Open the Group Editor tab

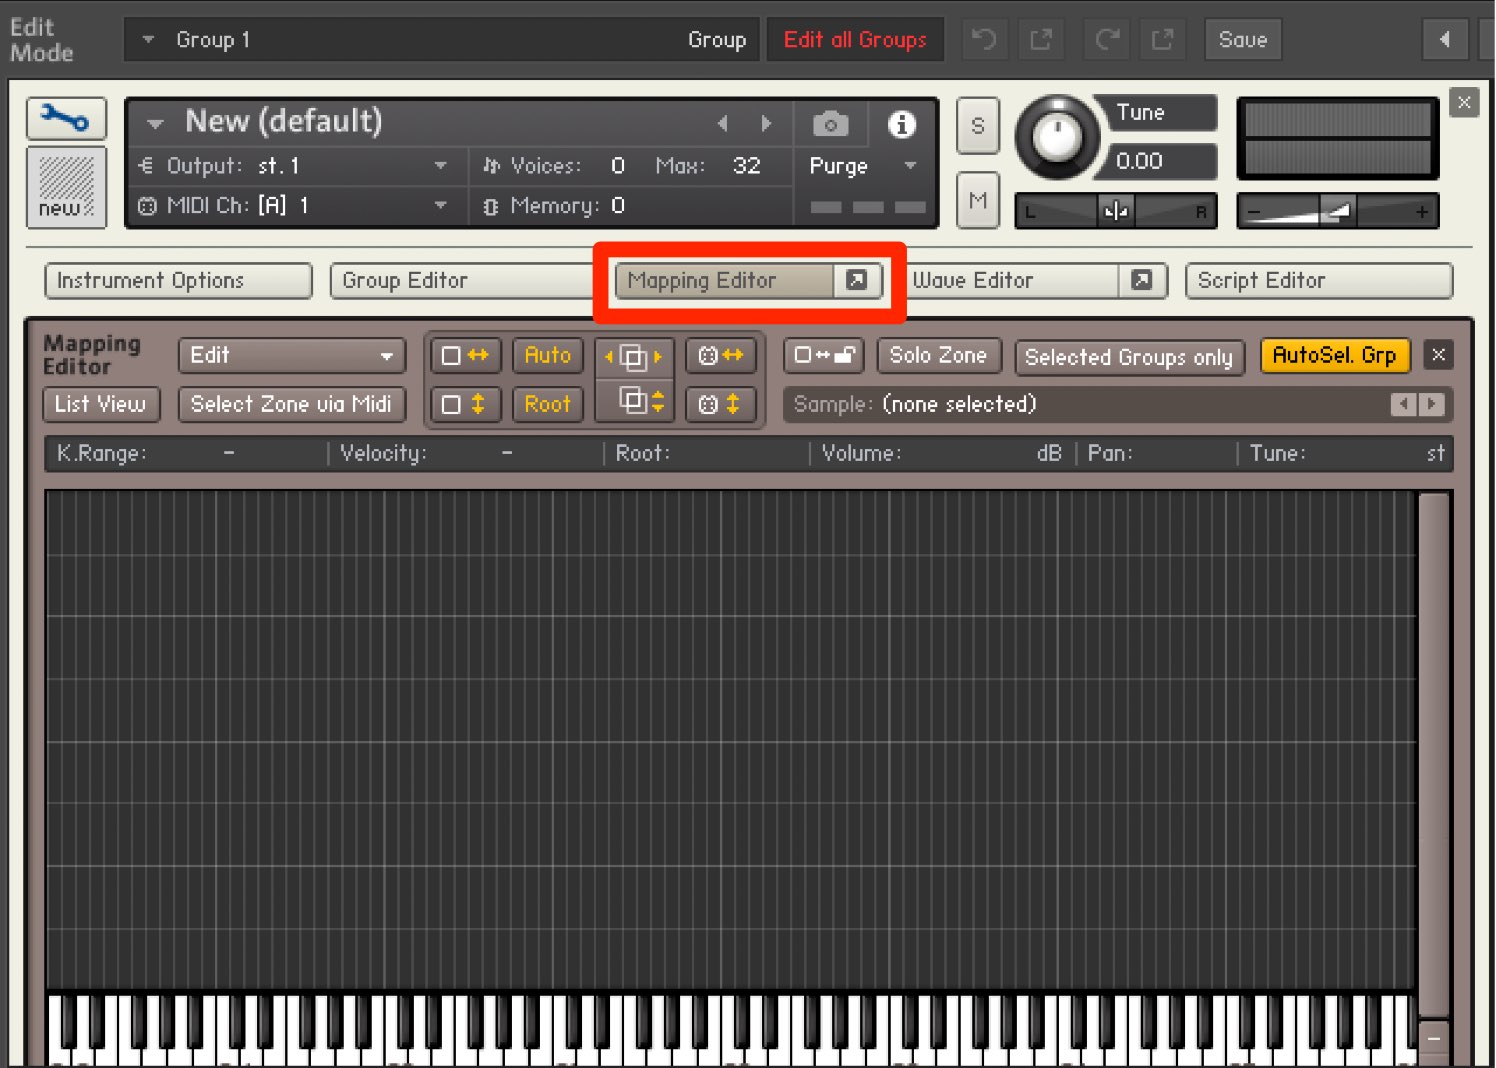(462, 281)
